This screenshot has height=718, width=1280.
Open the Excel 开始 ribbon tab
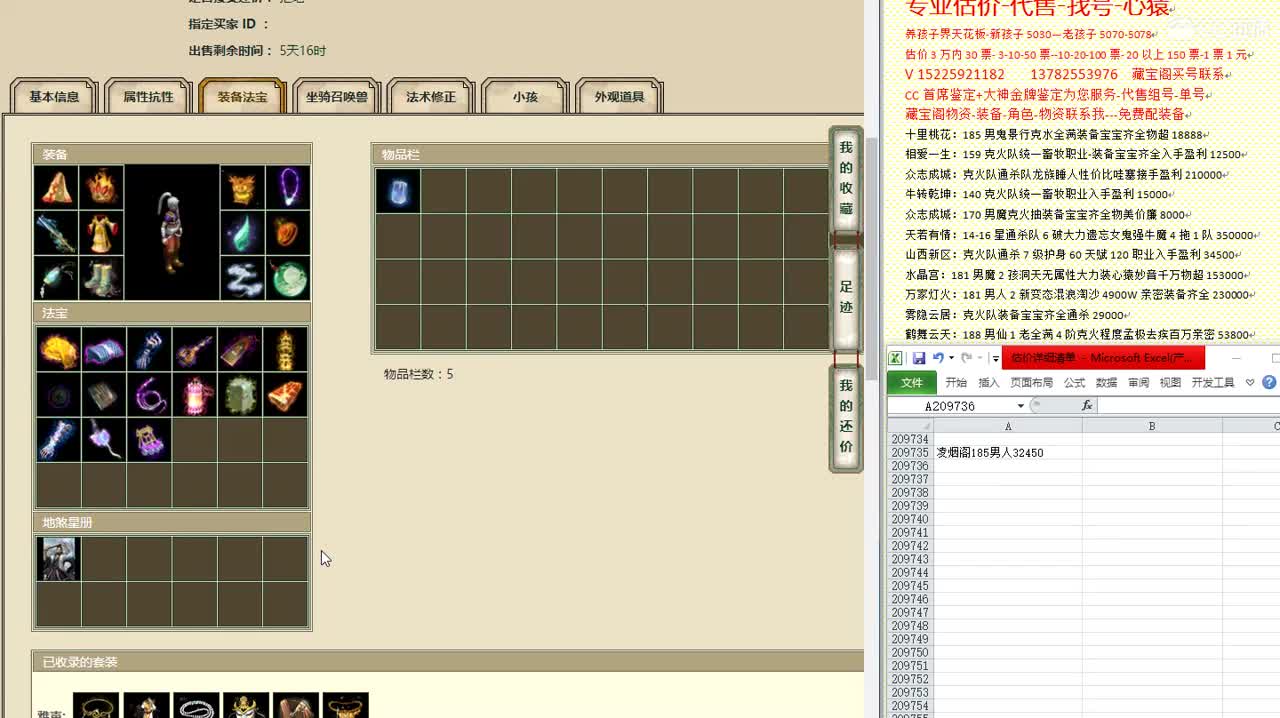coord(956,382)
